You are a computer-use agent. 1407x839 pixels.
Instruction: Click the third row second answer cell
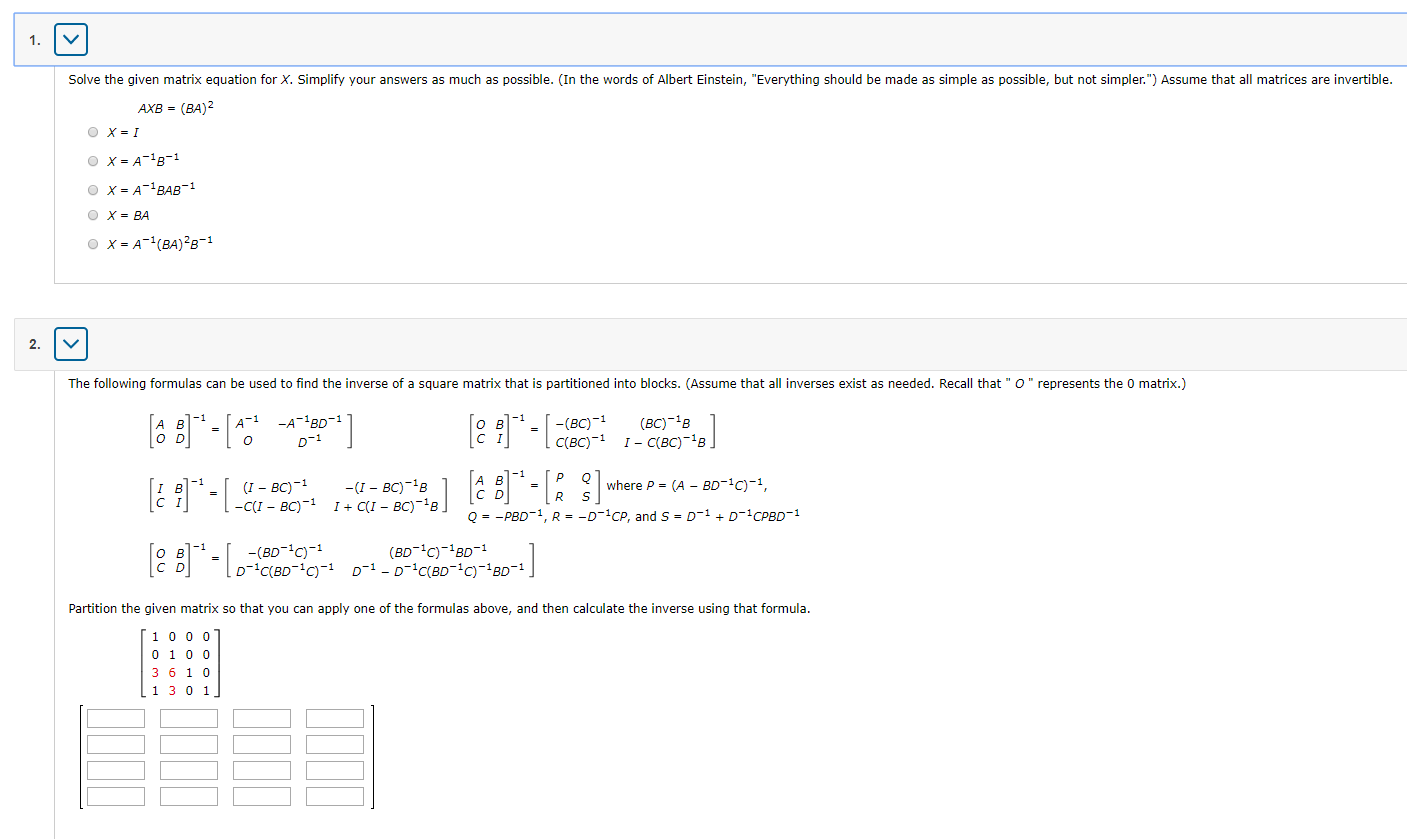point(189,770)
